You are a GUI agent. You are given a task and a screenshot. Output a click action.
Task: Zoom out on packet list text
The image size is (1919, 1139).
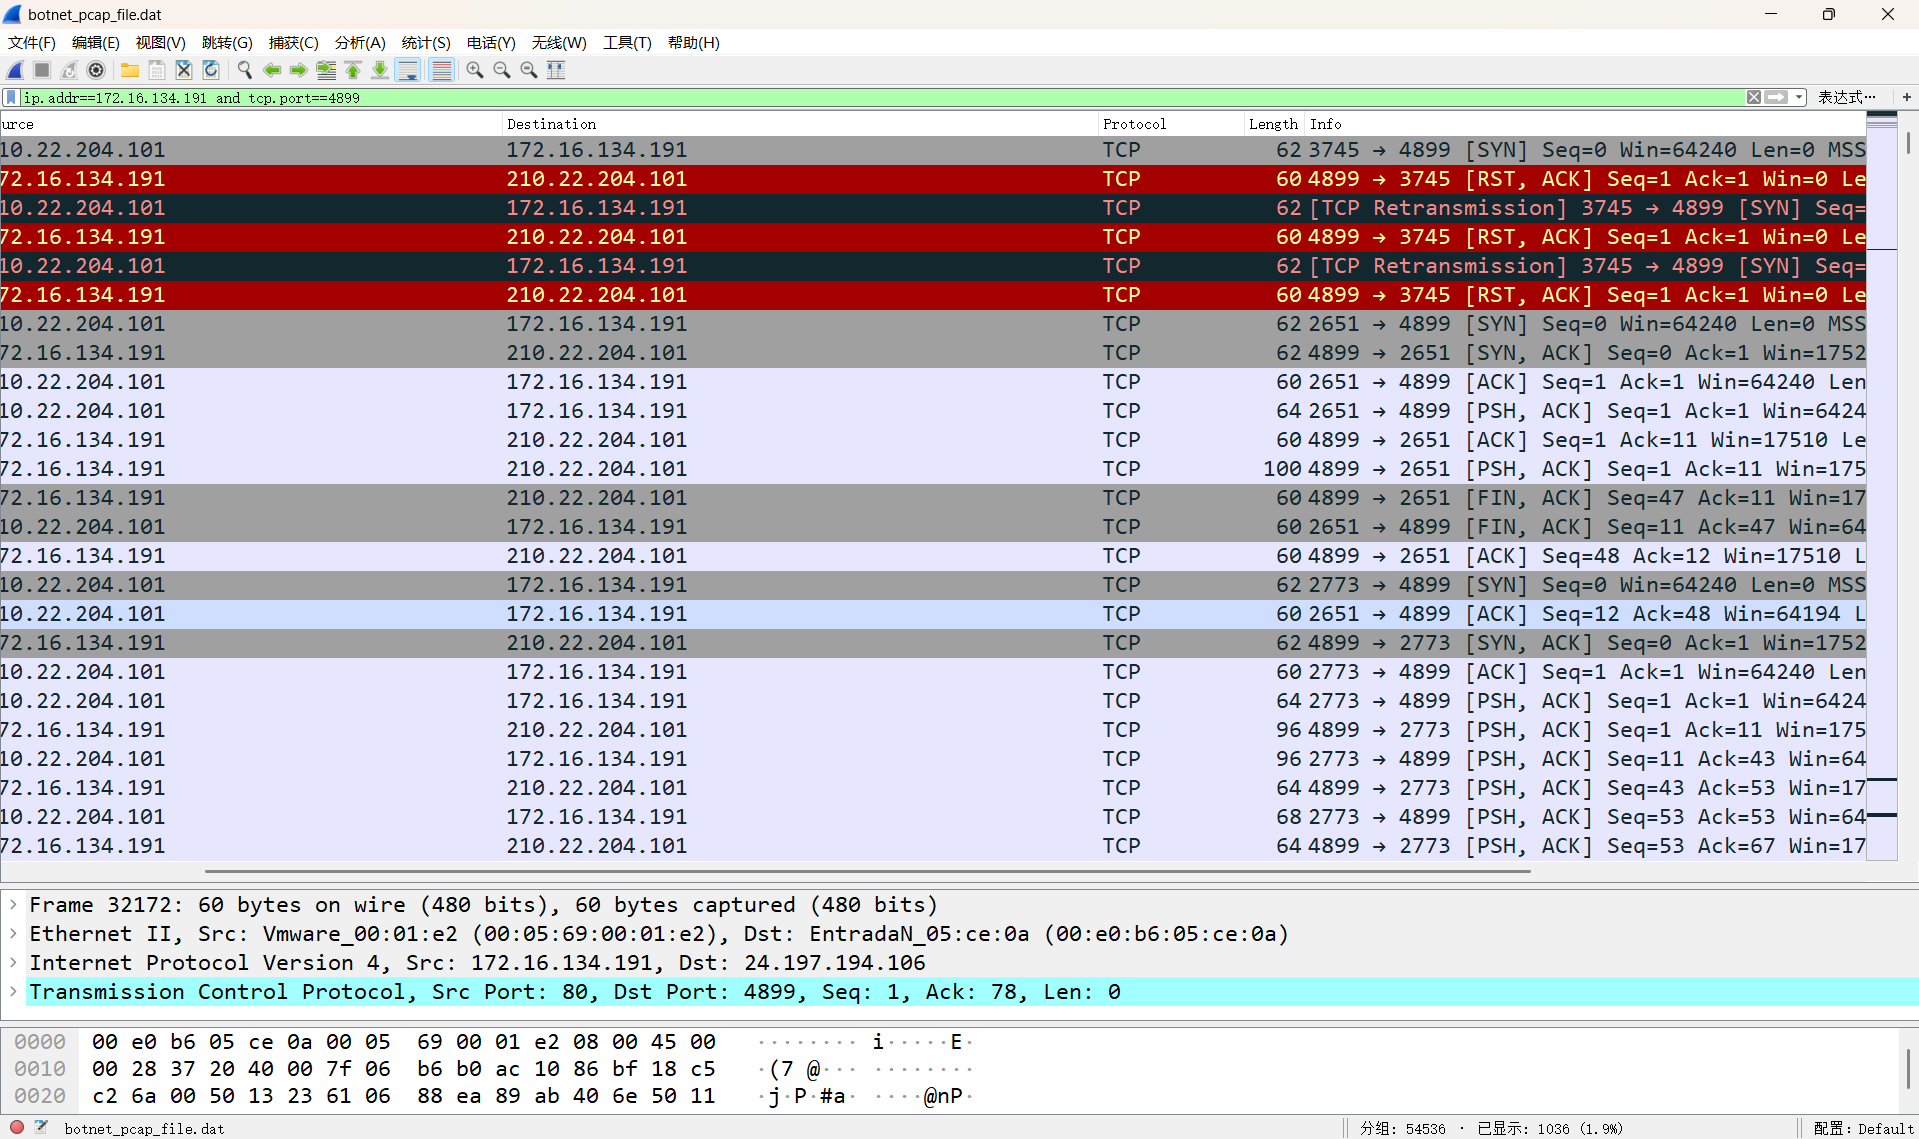pyautogui.click(x=502, y=70)
